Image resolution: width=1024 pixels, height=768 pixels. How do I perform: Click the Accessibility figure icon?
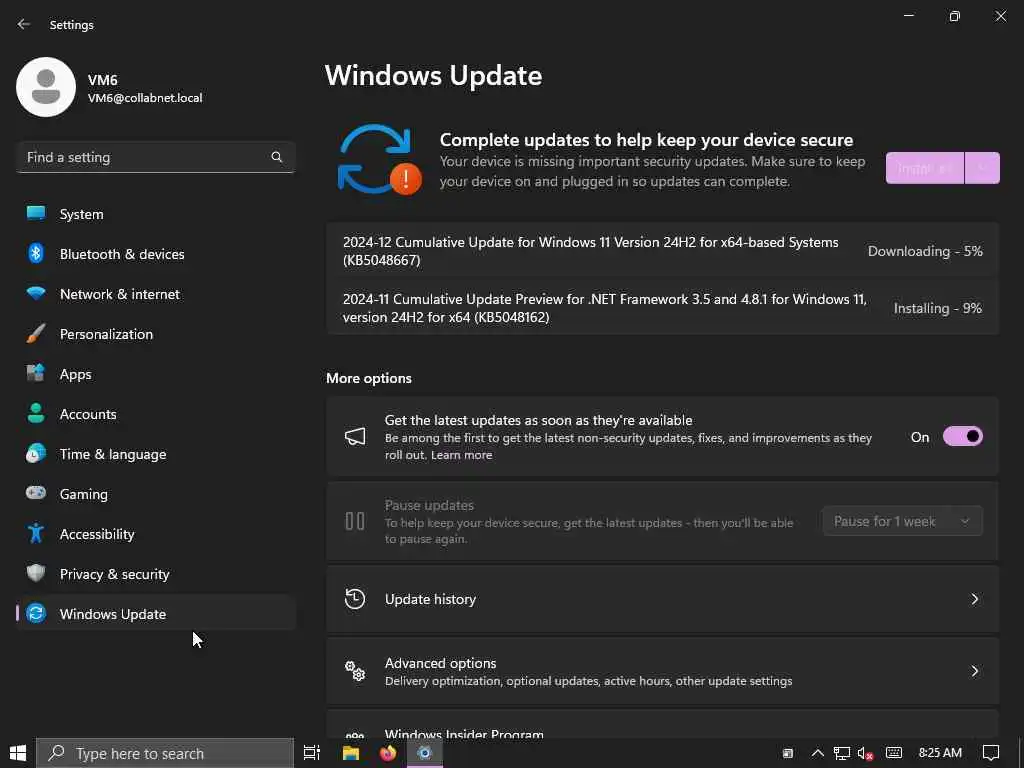(36, 534)
